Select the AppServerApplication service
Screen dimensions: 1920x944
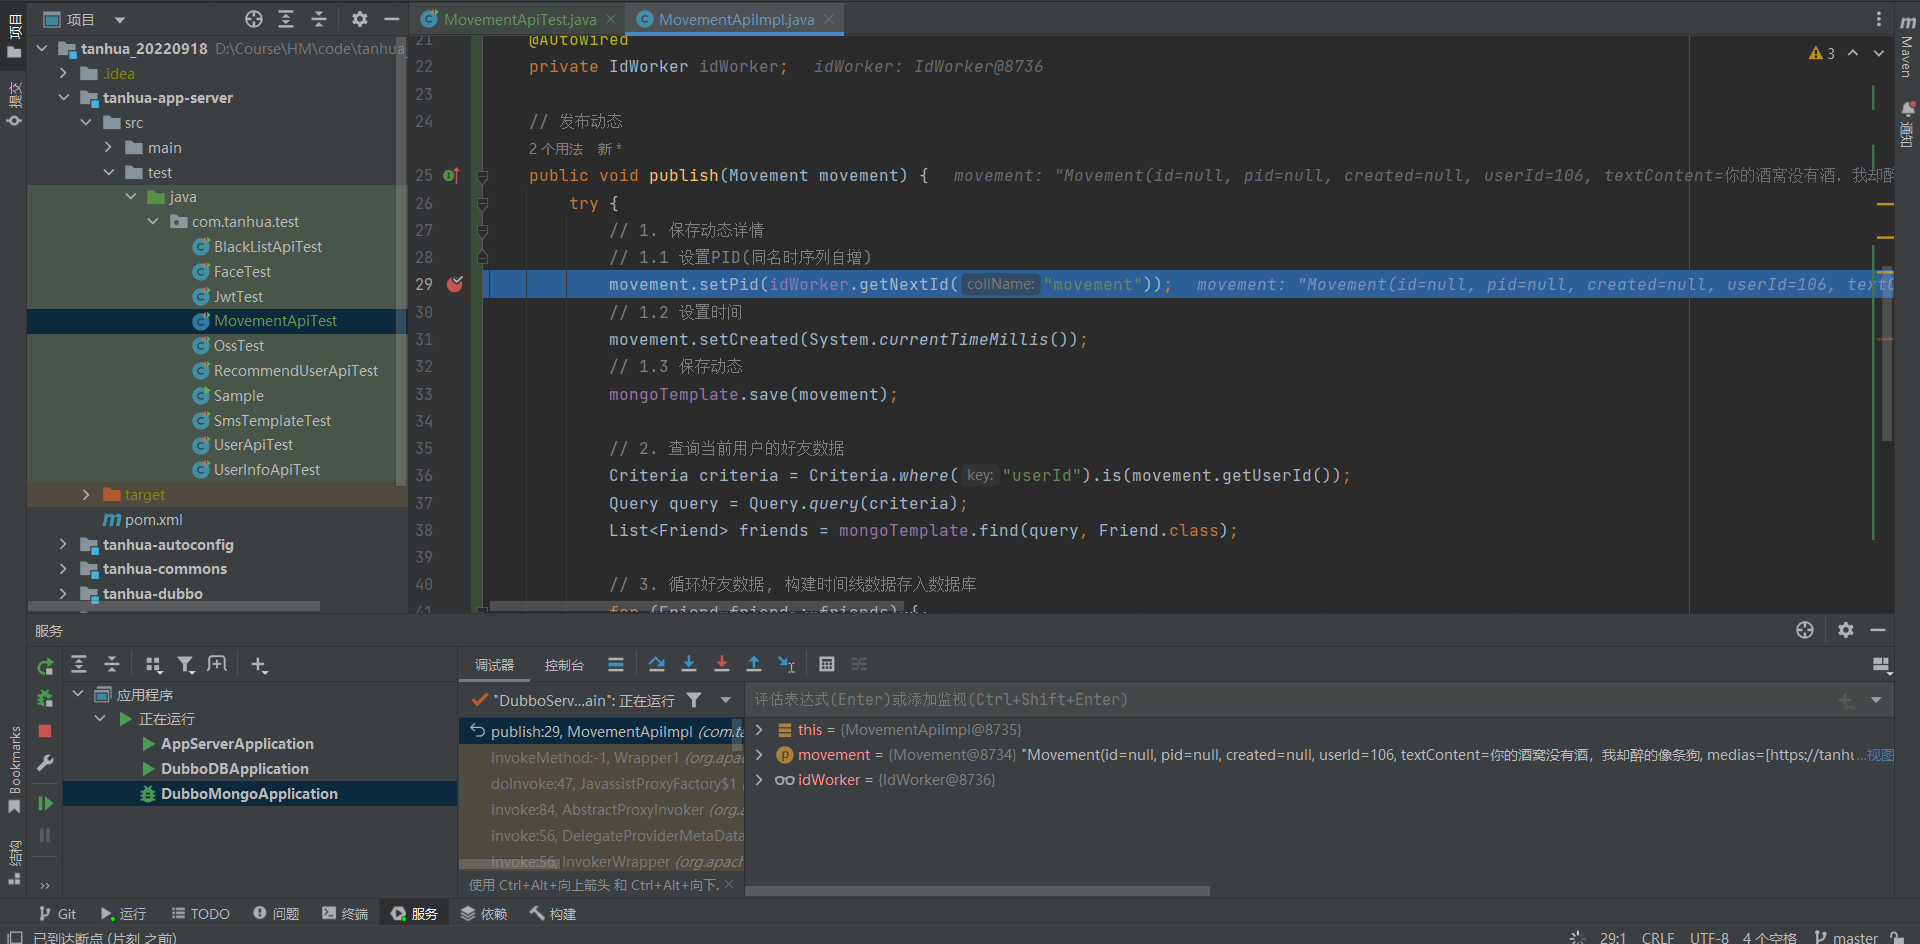237,744
